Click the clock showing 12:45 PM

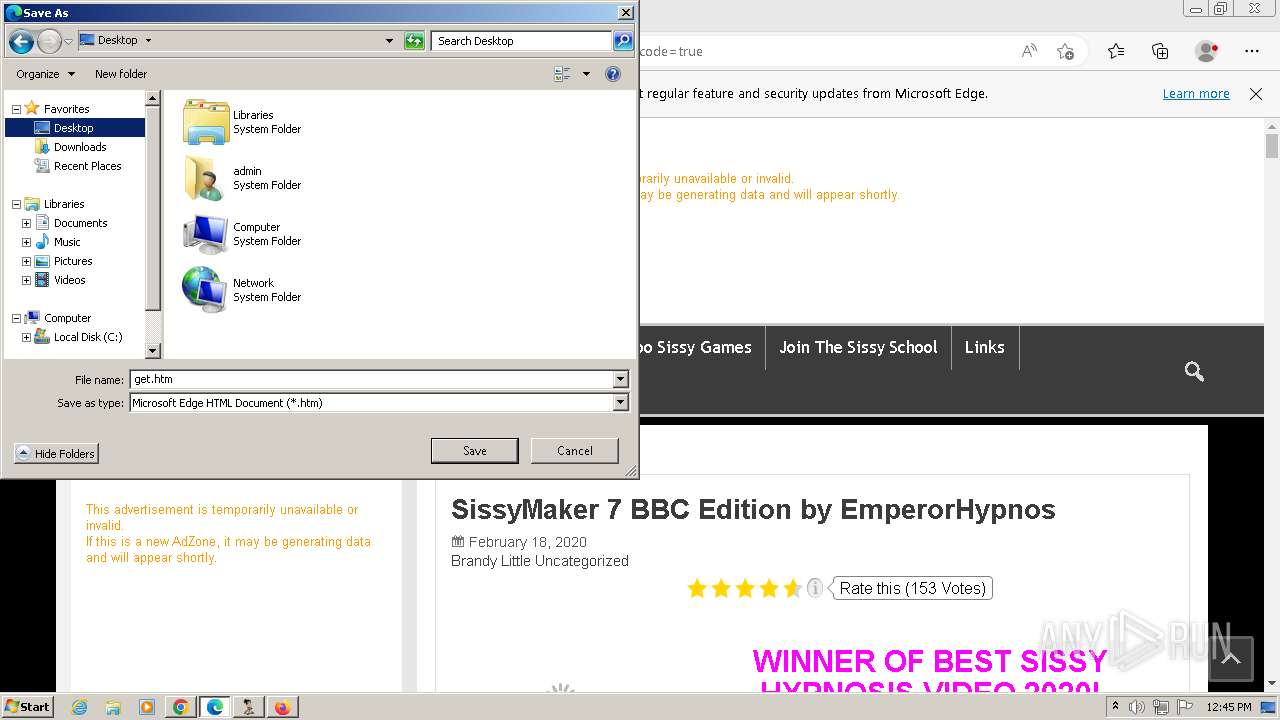point(1229,707)
